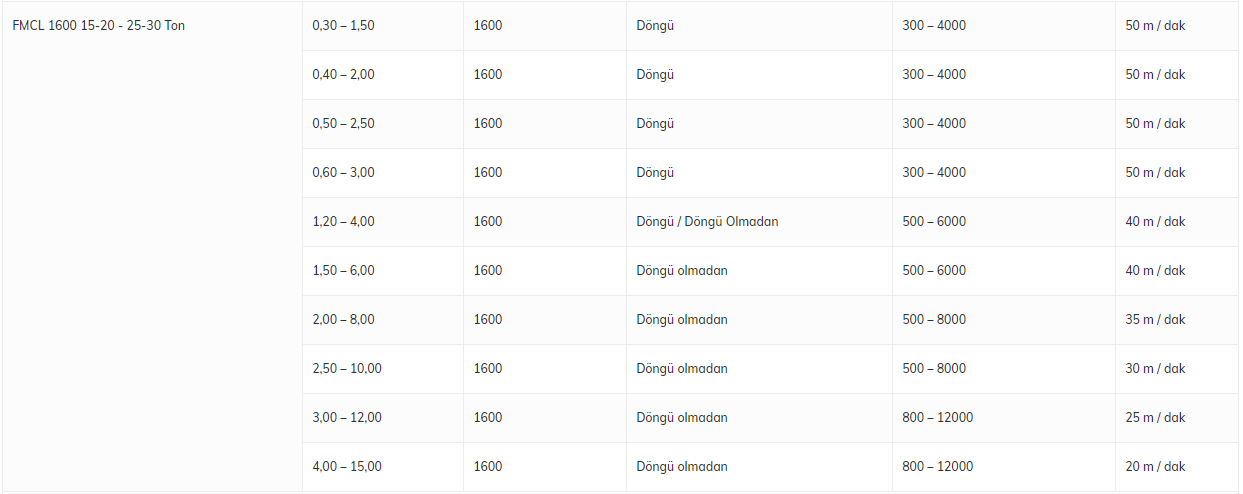
Task: Click the 0,60 – 3,00 cell
Action: (343, 173)
